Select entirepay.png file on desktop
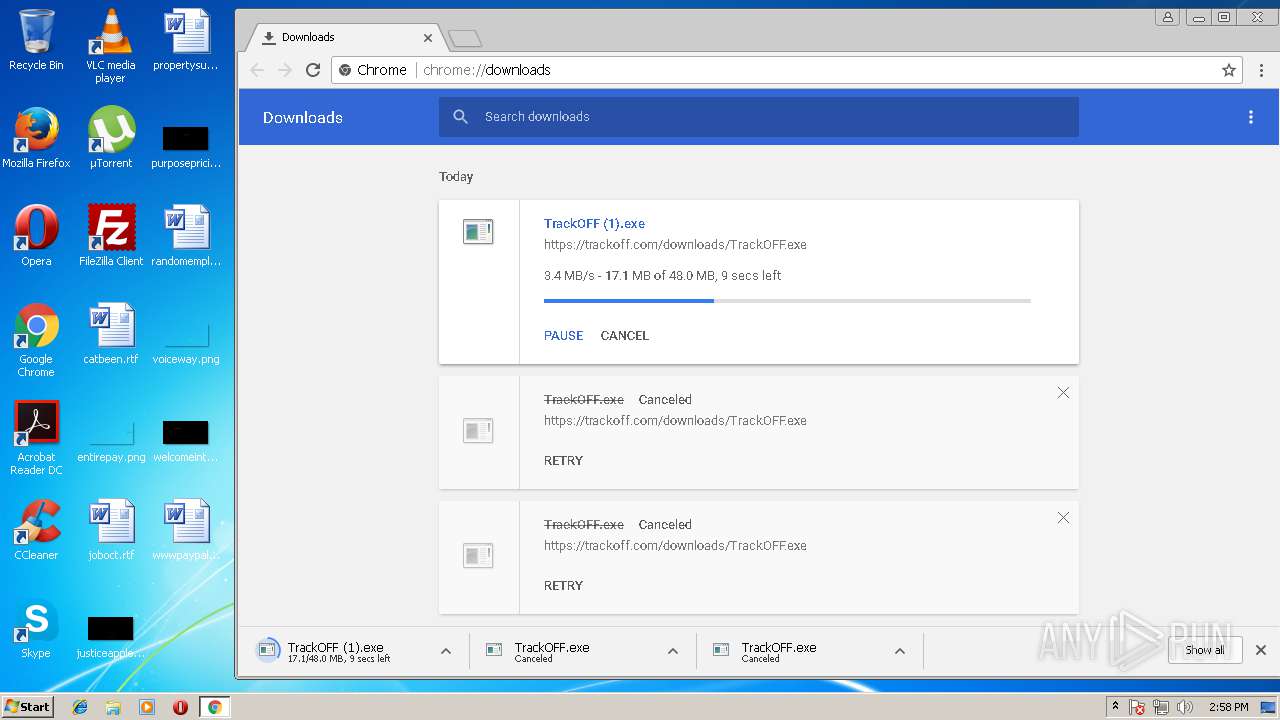 tap(110, 440)
